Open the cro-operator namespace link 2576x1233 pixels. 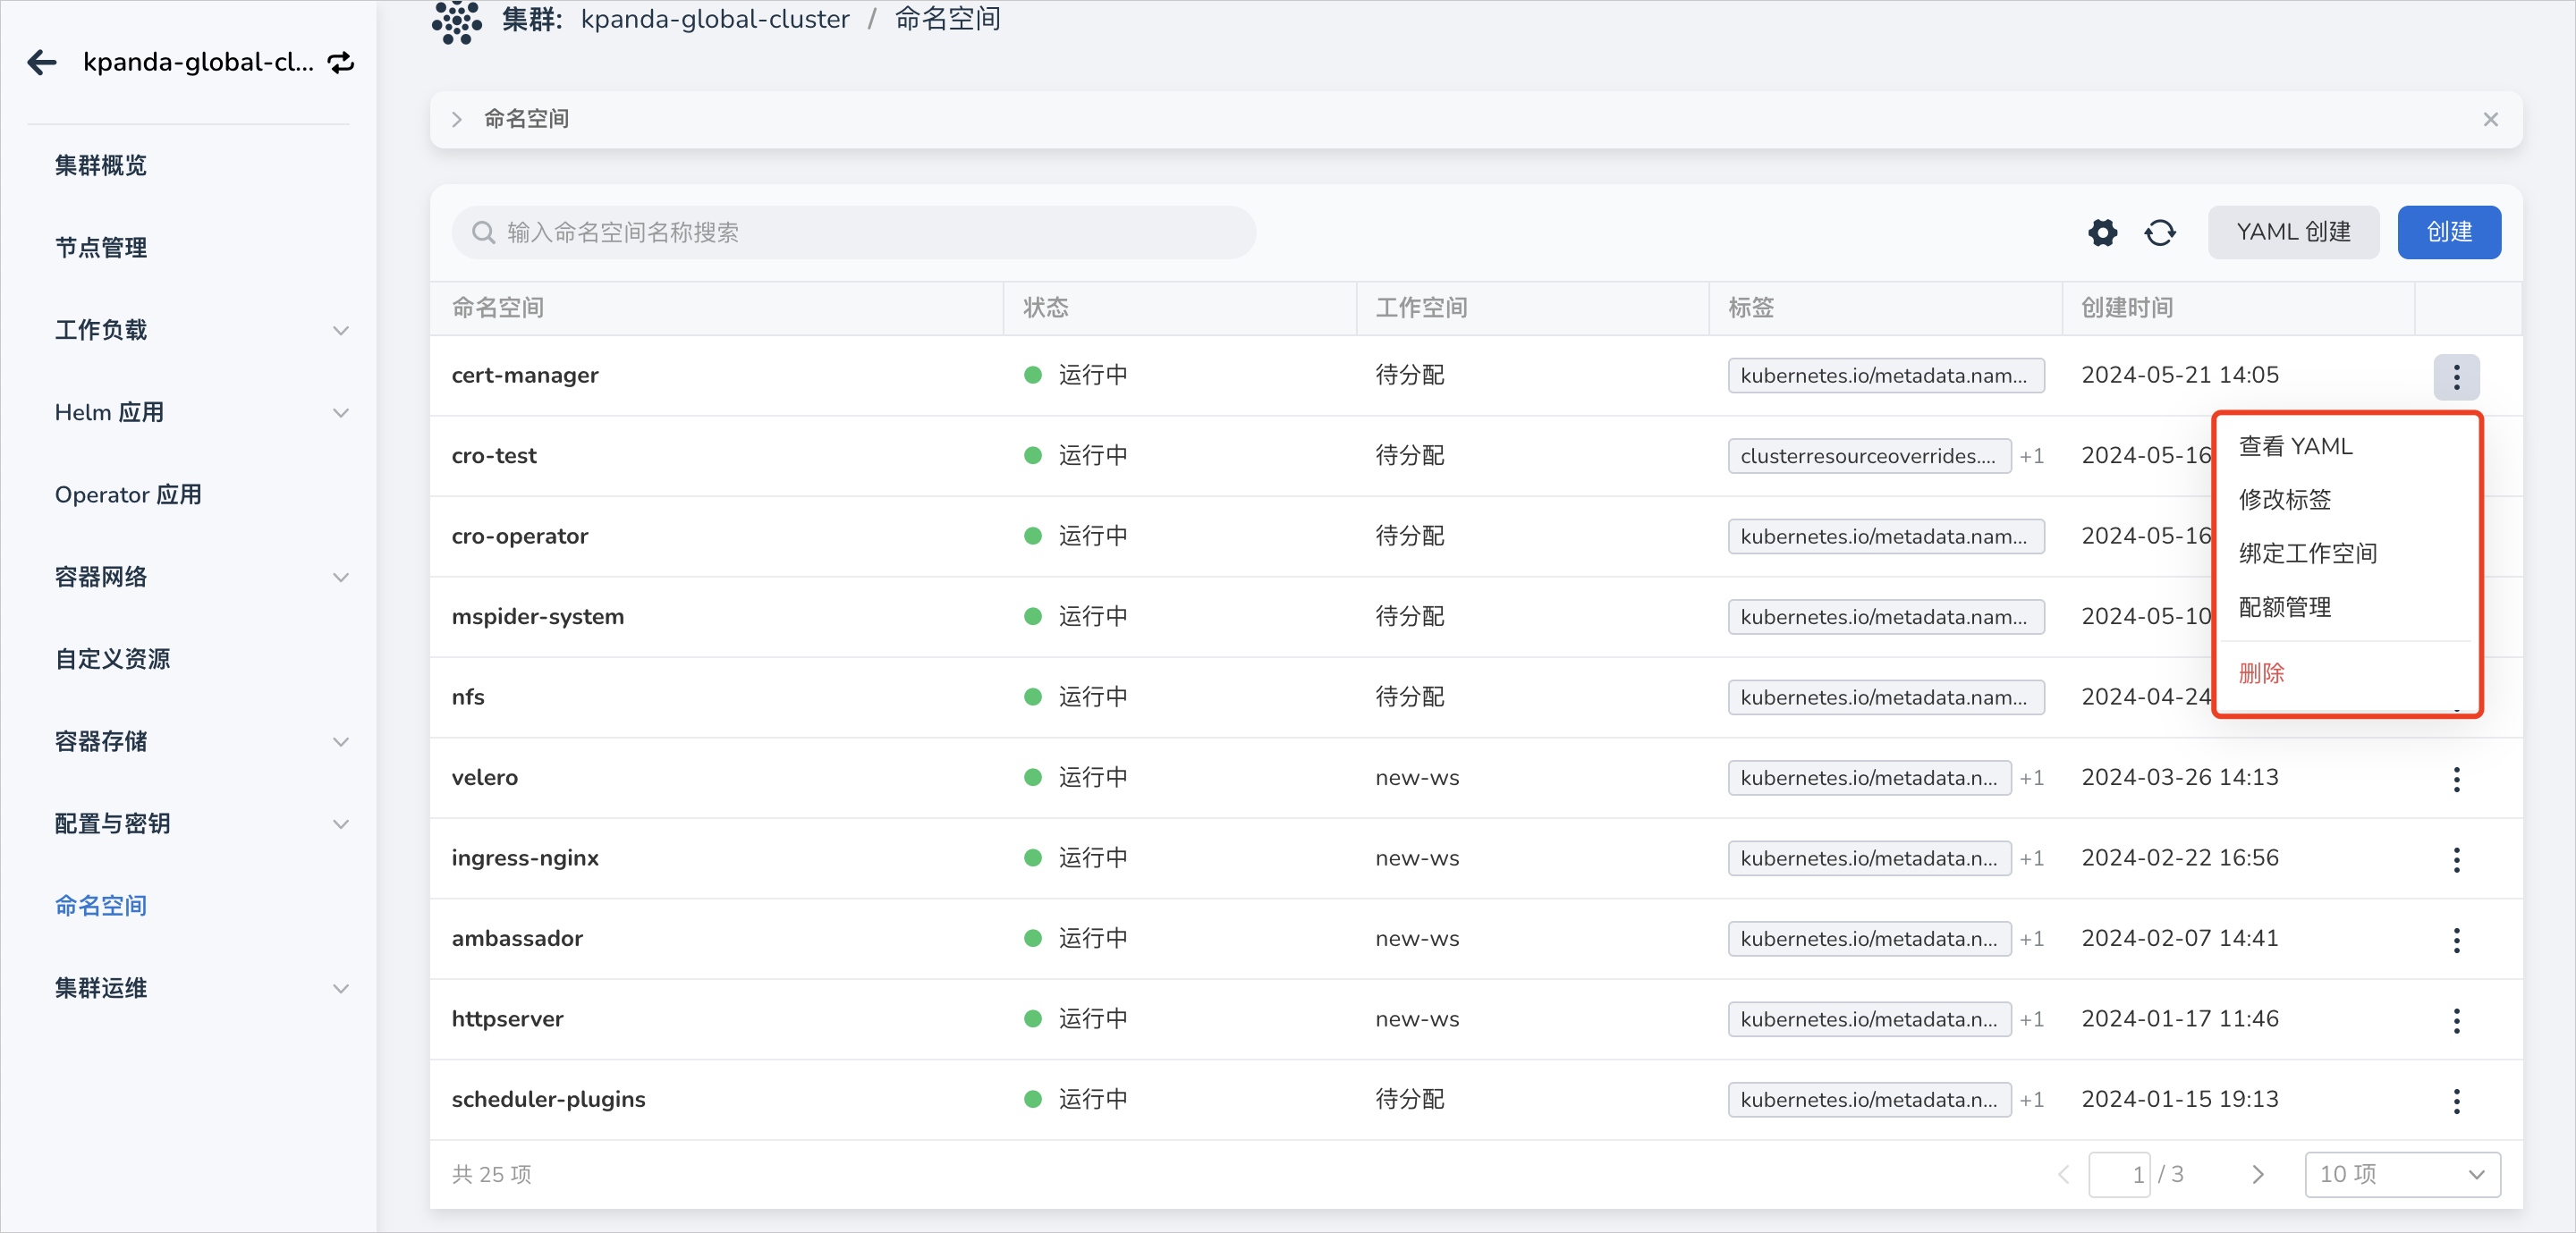[520, 537]
